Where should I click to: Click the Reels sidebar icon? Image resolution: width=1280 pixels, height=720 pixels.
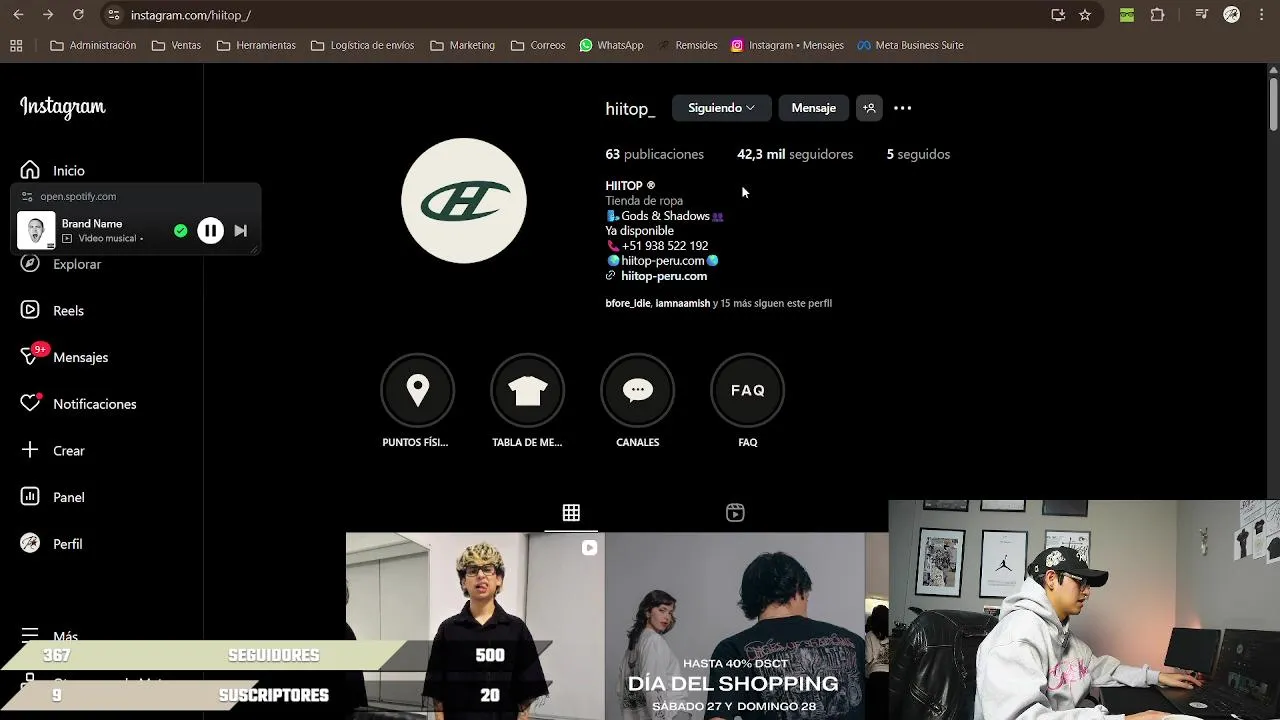(x=30, y=310)
